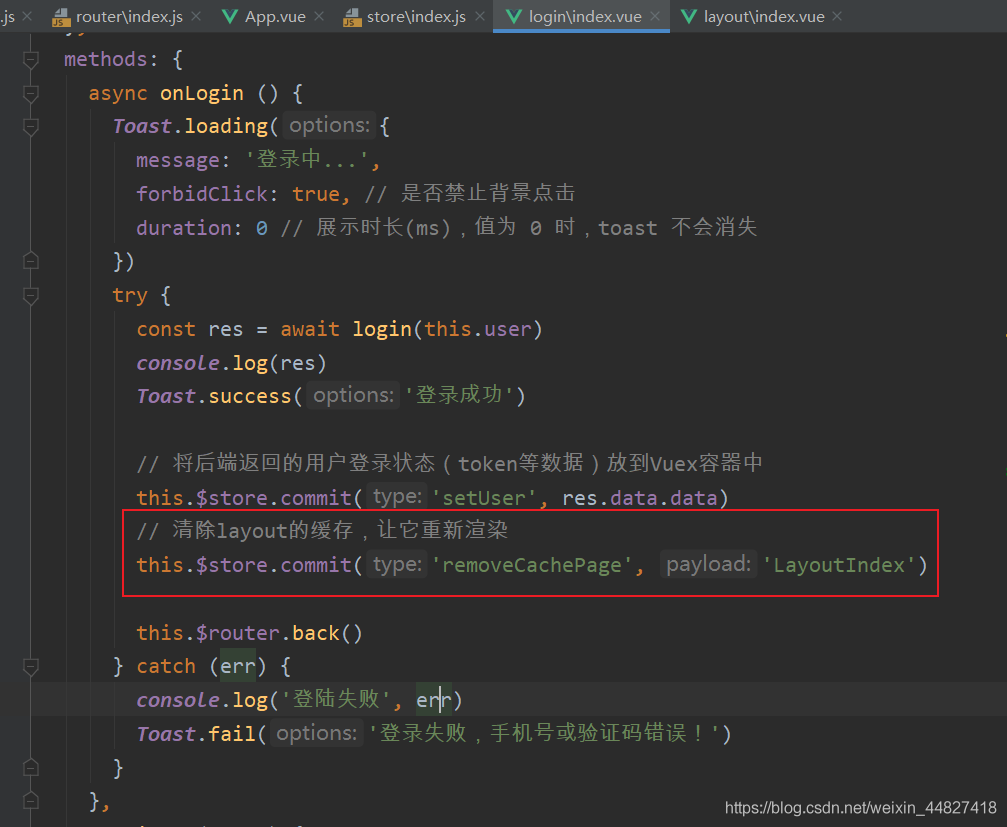Switch to the store\index.js tab
The height and width of the screenshot is (827, 1007).
coord(416,17)
